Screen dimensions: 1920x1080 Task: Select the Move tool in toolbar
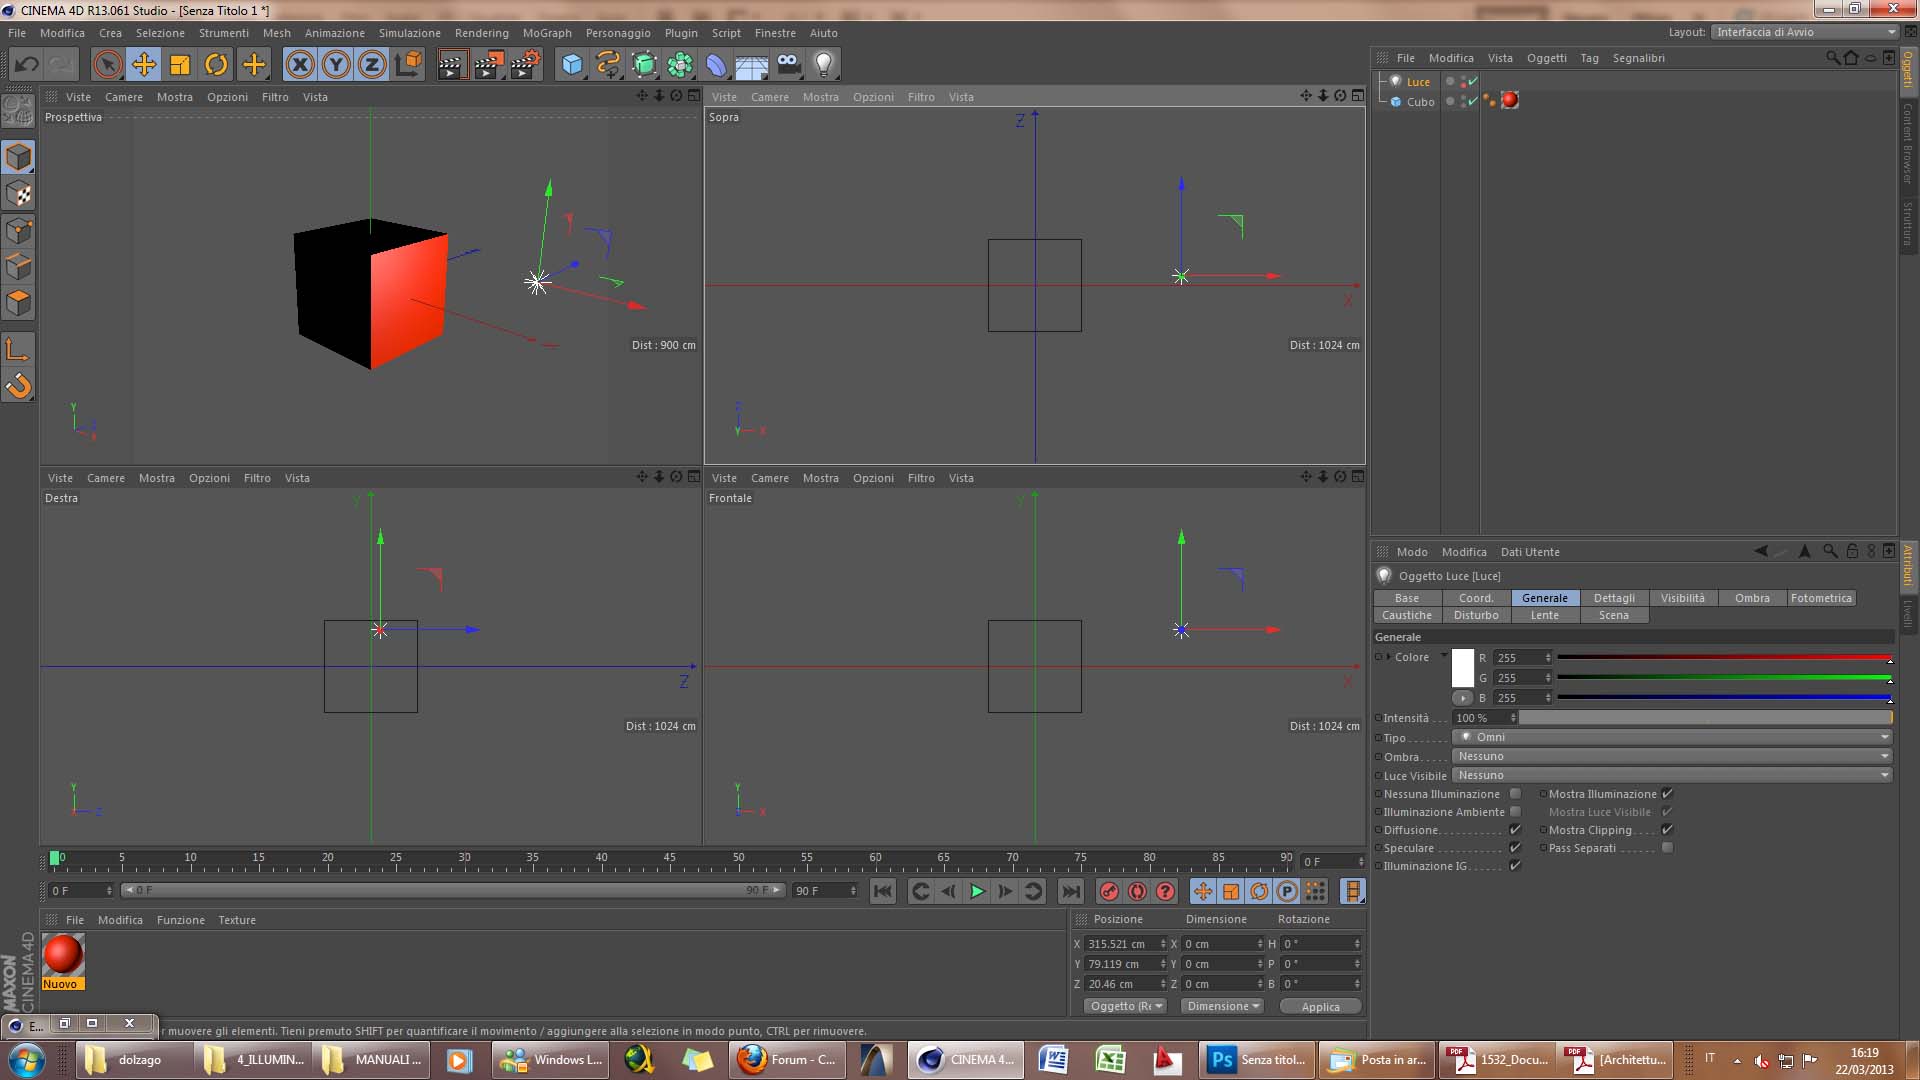click(x=144, y=65)
